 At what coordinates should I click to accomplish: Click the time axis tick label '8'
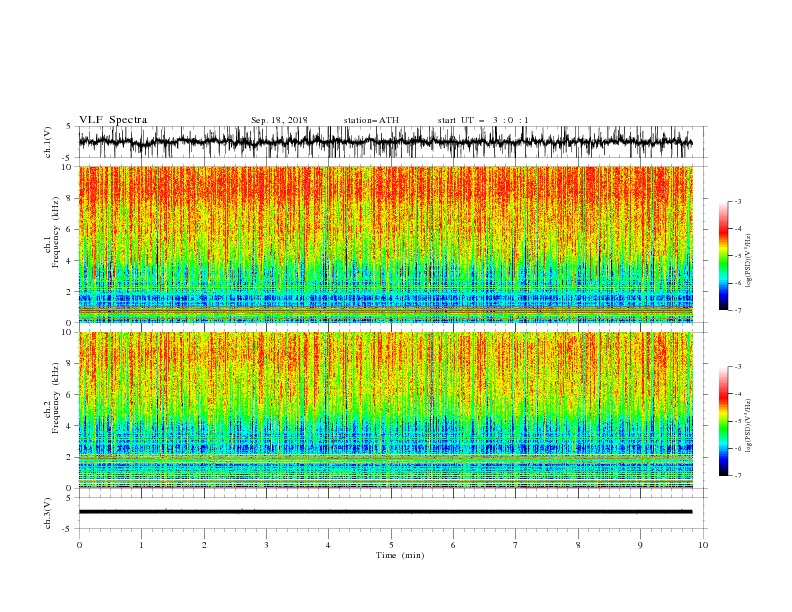tap(578, 545)
